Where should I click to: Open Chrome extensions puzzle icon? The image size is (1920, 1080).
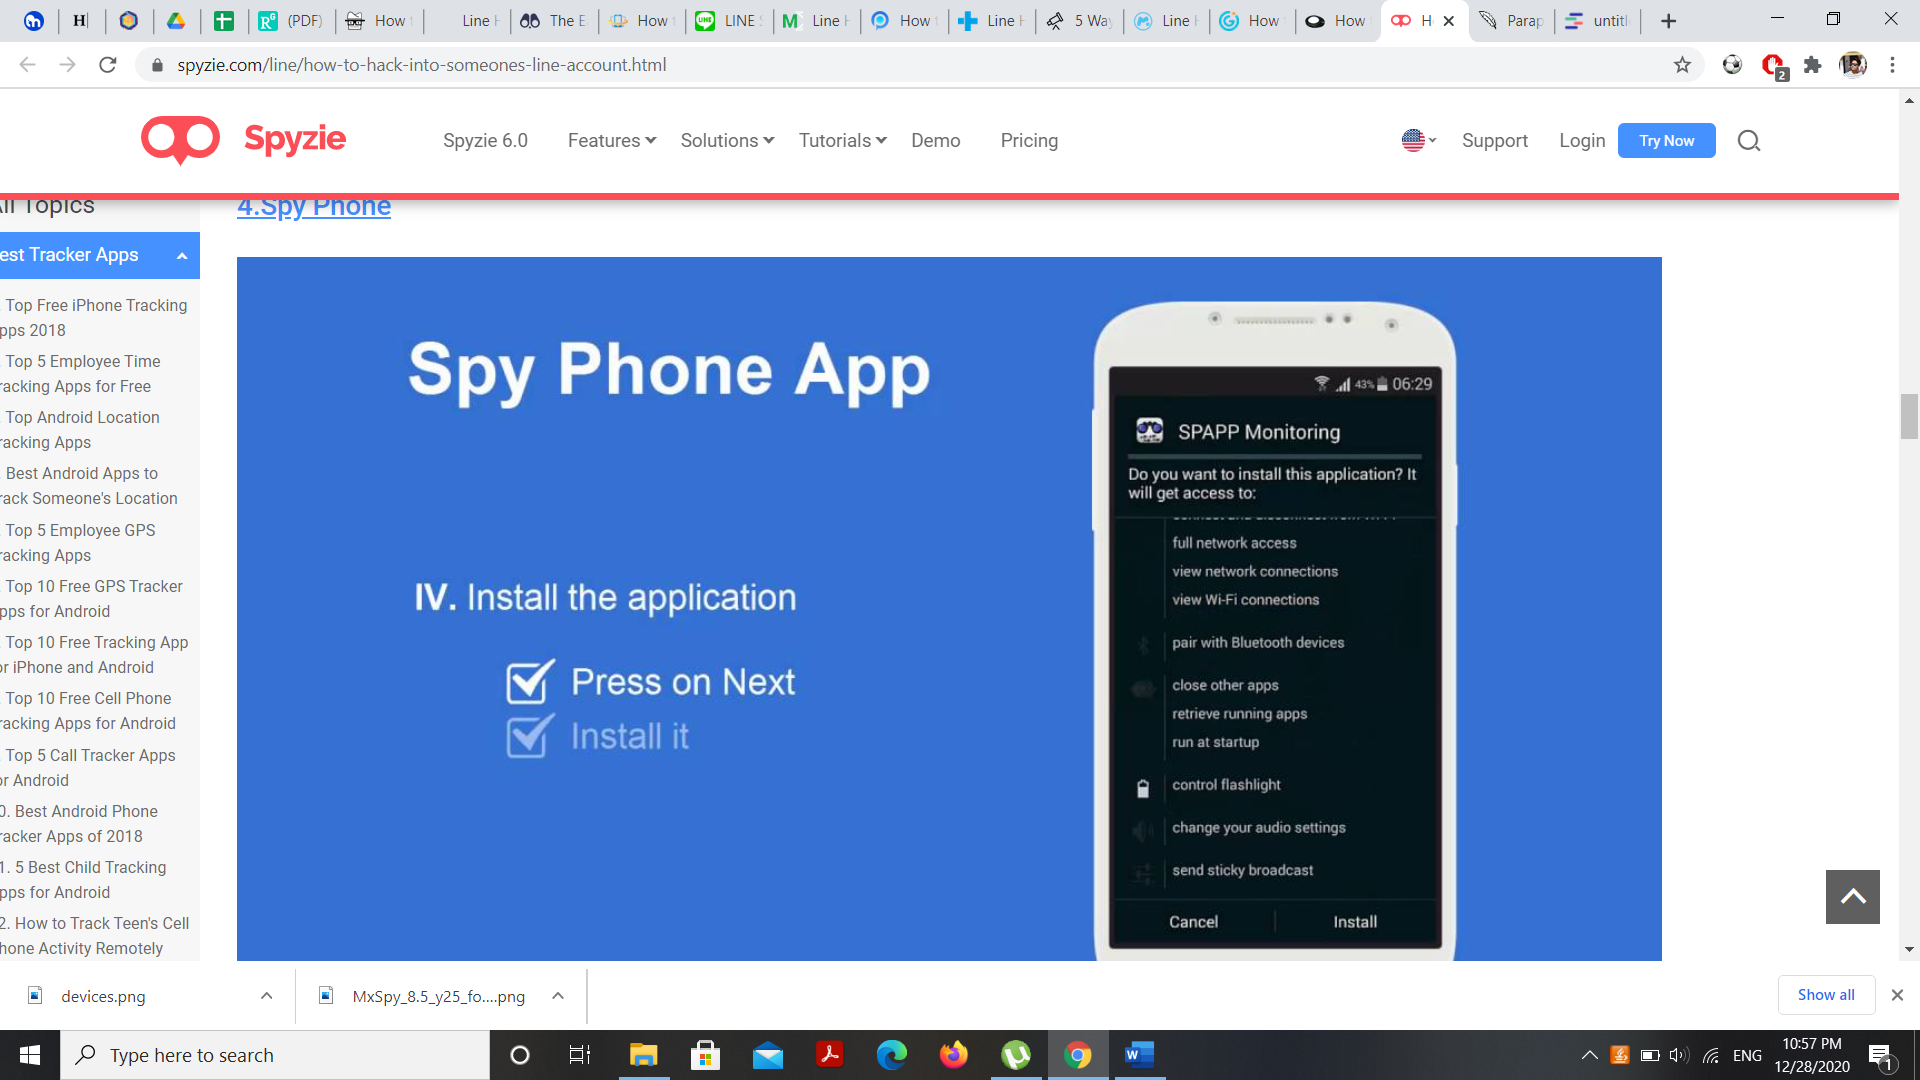[x=1812, y=65]
